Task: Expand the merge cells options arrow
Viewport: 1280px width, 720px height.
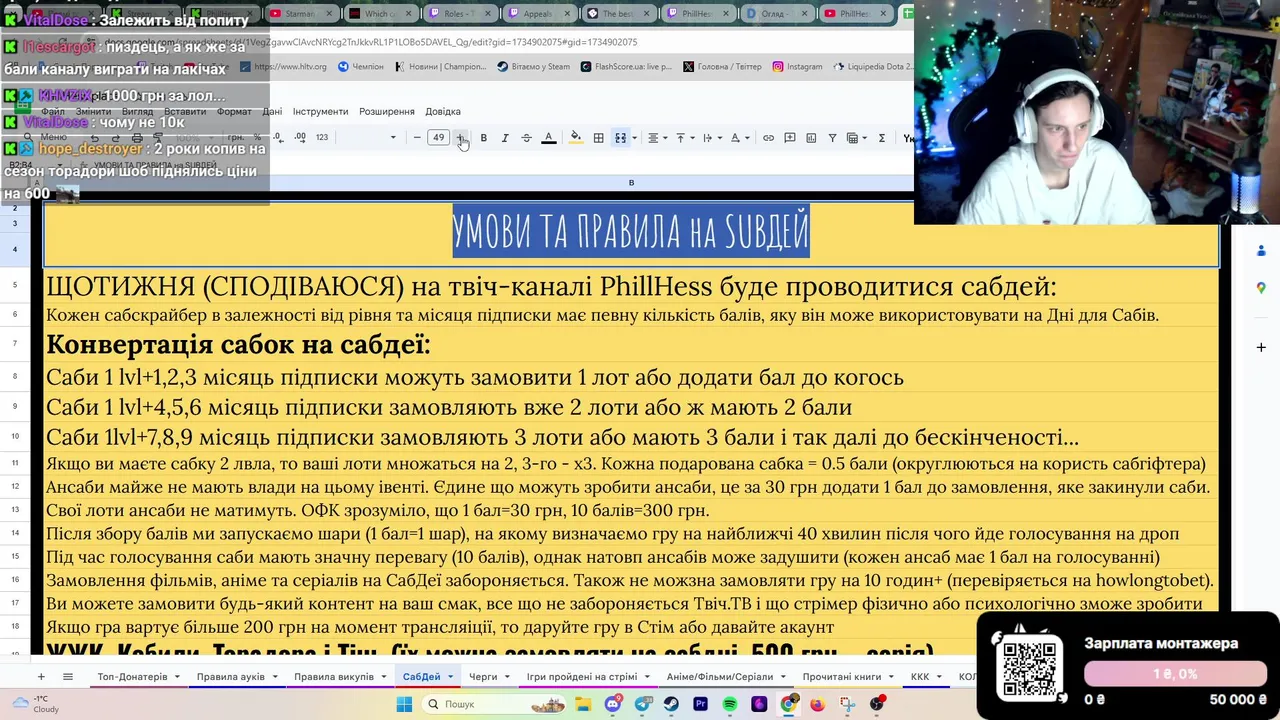Action: pyautogui.click(x=634, y=138)
